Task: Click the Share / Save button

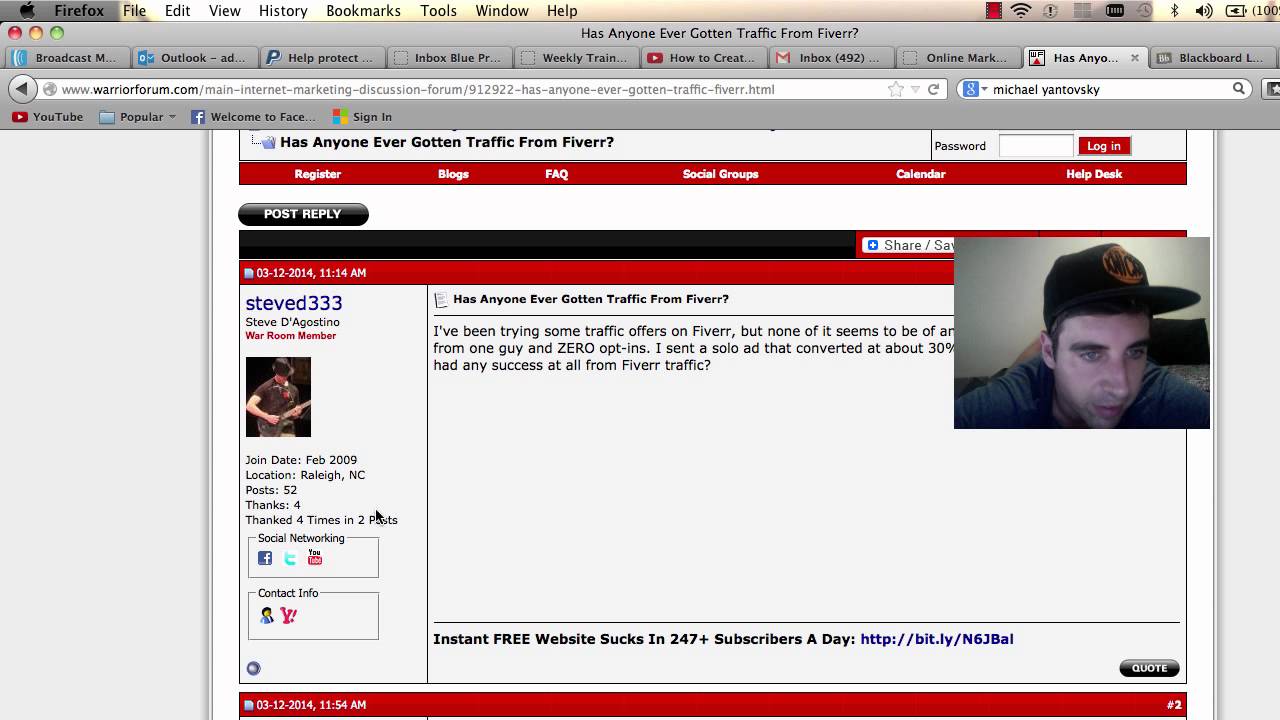Action: pos(909,245)
